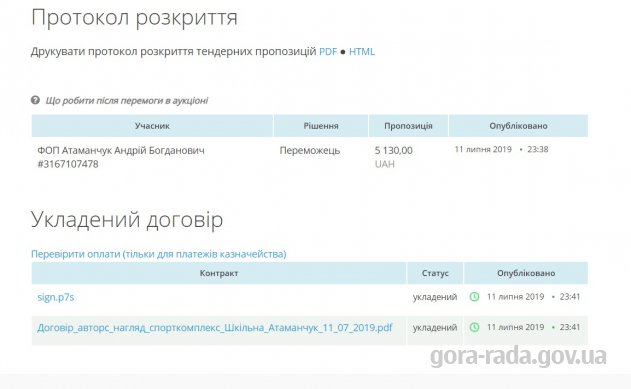
Task: Select the 'Рішення' column header
Action: [321, 126]
